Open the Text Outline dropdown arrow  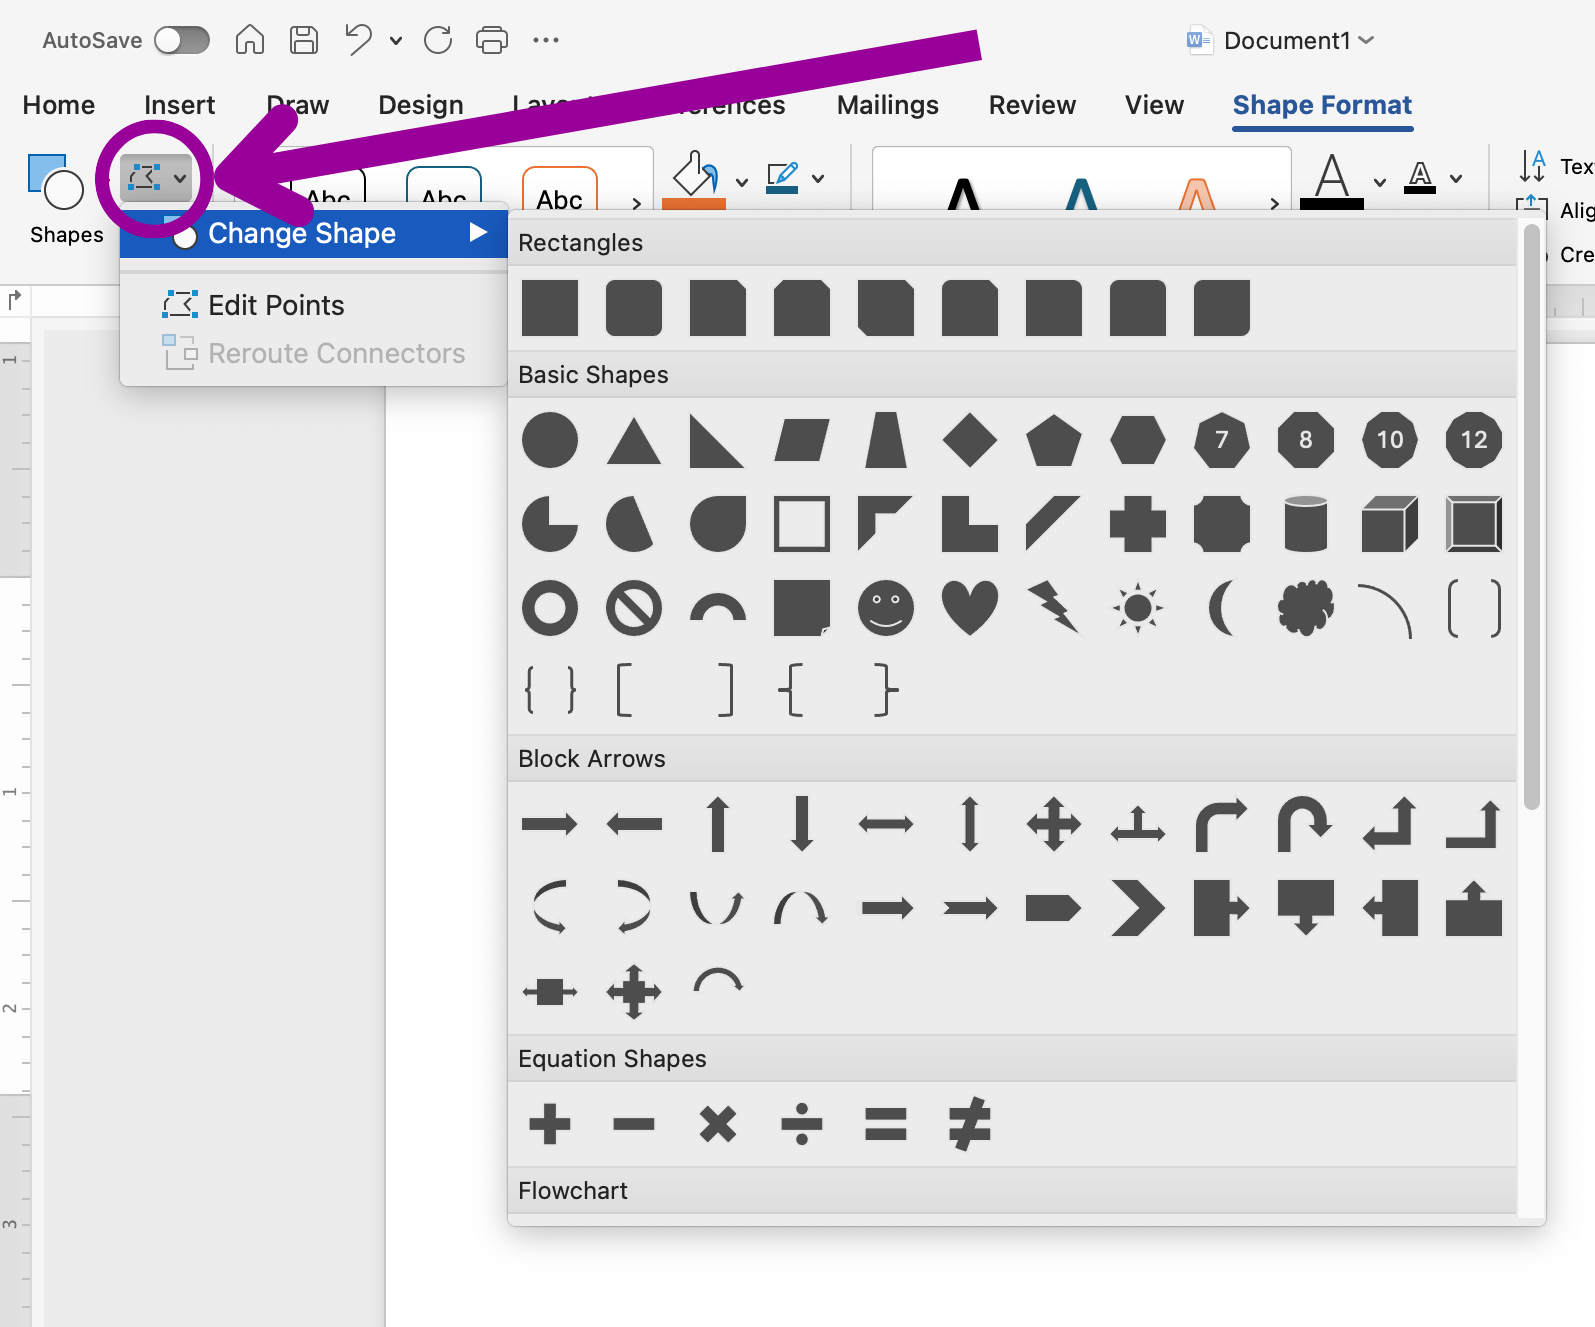tap(1456, 178)
